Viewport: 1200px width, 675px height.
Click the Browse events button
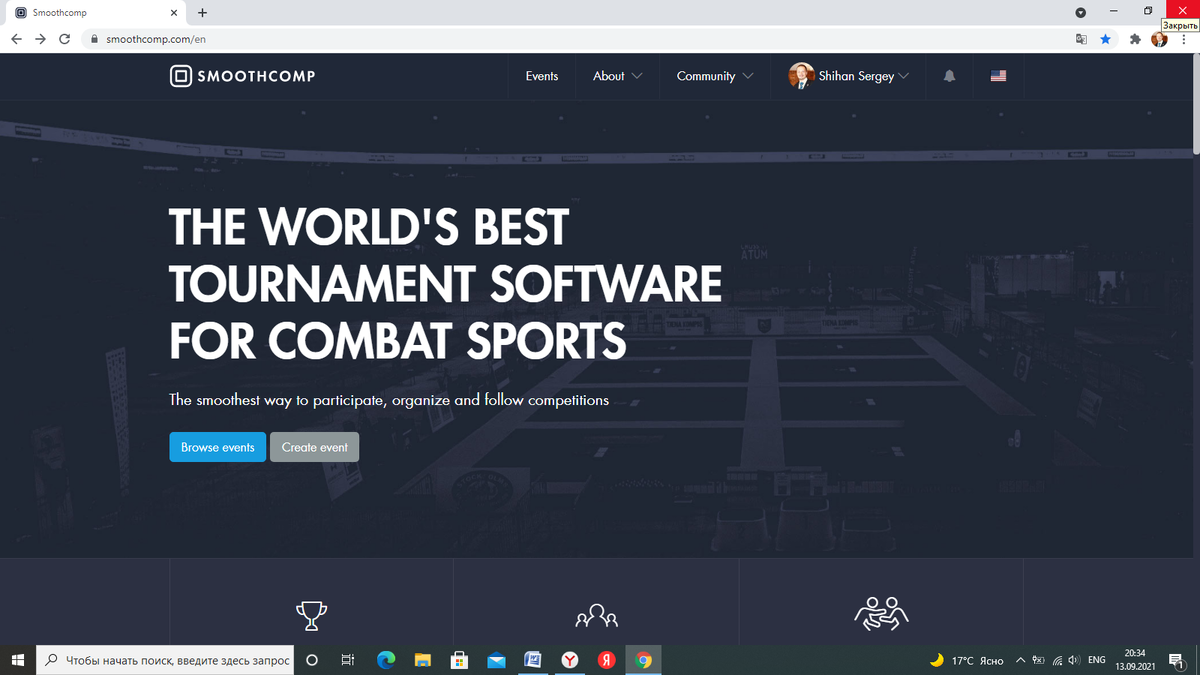tap(217, 447)
